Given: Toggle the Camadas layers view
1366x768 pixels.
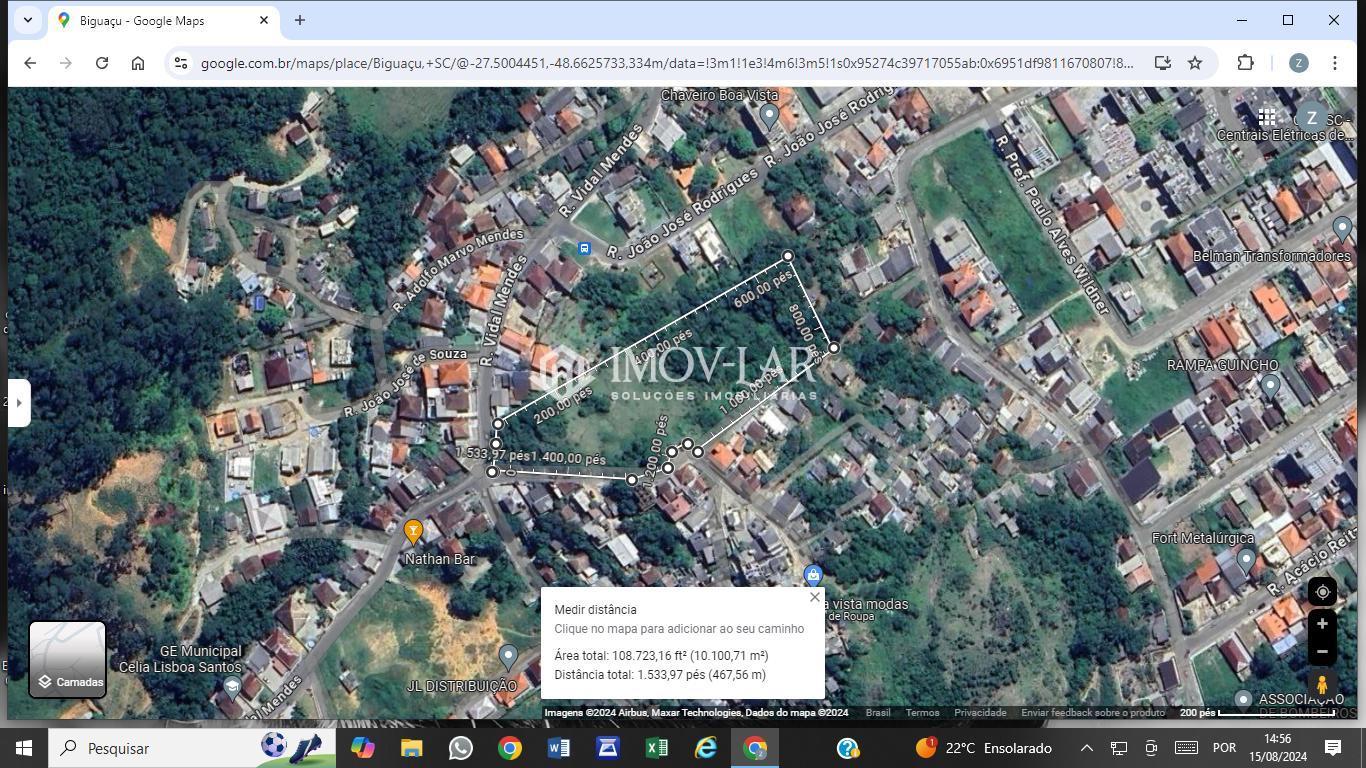Looking at the screenshot, I should click(67, 659).
